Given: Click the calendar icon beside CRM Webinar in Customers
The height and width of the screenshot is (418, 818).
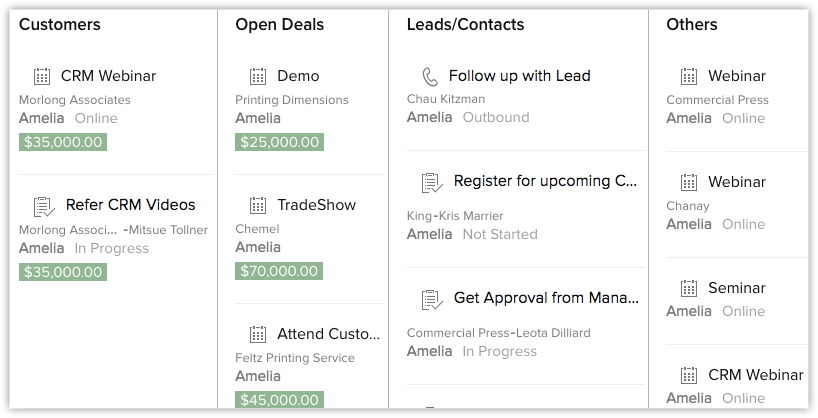Looking at the screenshot, I should (42, 76).
